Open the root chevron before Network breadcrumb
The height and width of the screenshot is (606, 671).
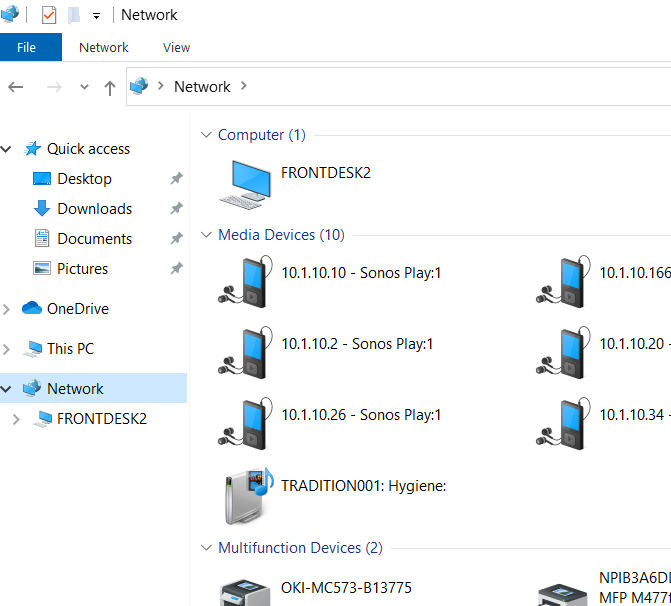point(161,86)
